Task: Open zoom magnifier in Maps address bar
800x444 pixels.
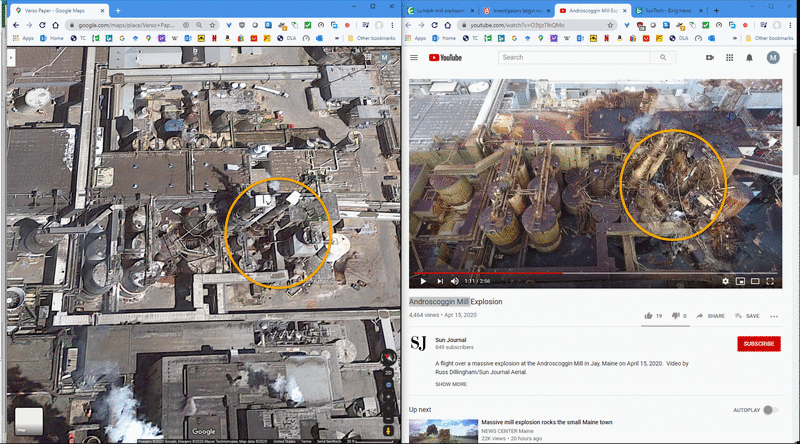Action: coord(199,25)
